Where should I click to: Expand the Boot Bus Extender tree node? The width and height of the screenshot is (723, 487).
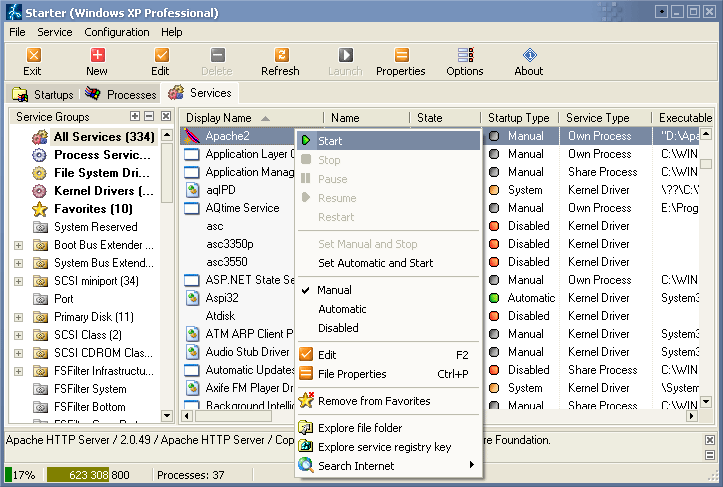coord(18,245)
